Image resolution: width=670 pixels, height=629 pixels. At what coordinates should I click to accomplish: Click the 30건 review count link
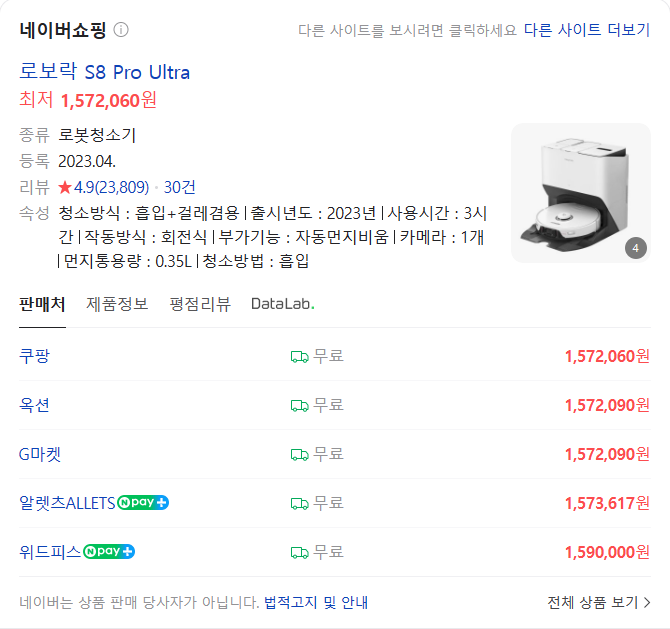180,187
